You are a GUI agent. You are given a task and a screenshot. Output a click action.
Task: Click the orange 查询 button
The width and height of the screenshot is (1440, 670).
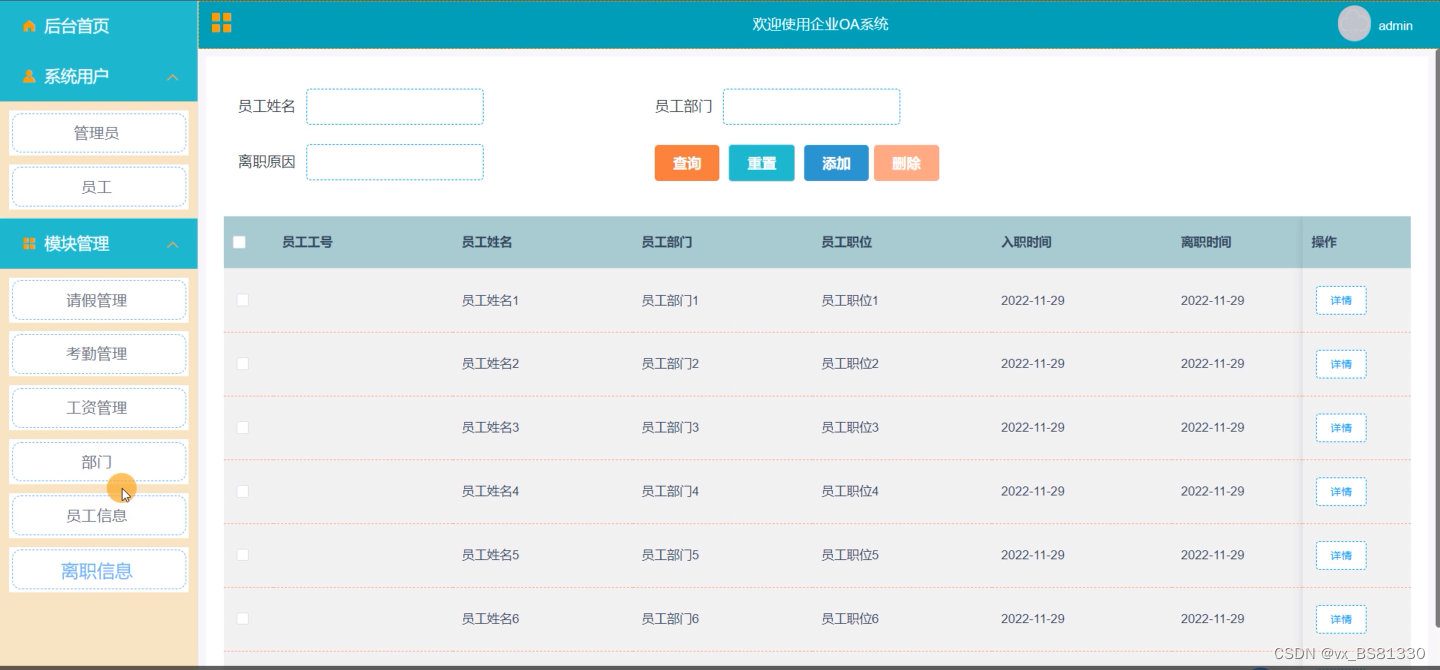coord(687,163)
